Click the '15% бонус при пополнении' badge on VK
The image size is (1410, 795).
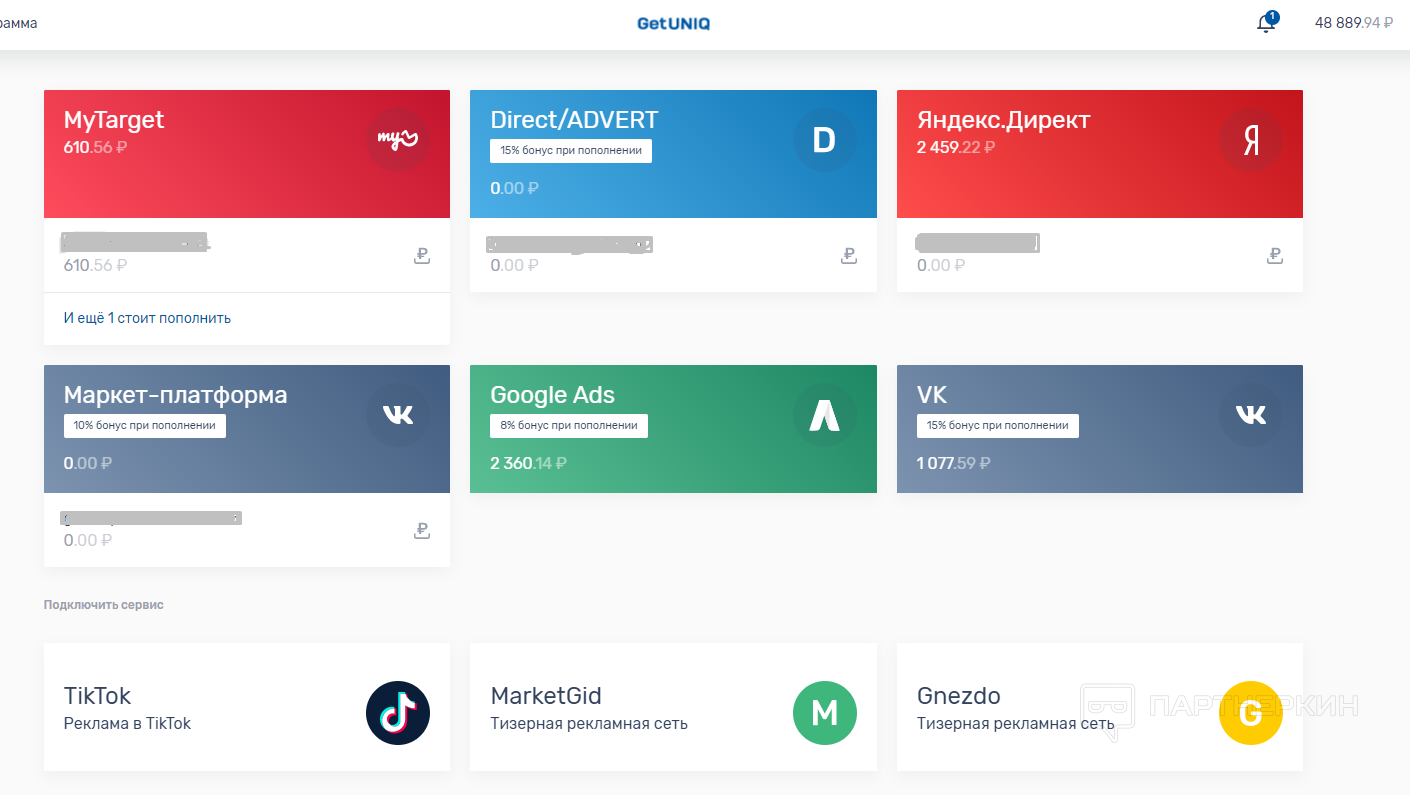tap(997, 425)
